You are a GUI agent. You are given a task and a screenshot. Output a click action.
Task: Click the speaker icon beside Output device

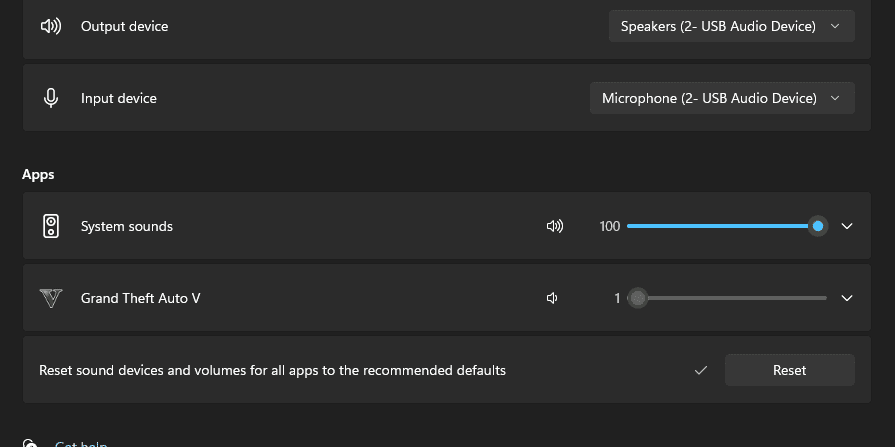(x=51, y=26)
